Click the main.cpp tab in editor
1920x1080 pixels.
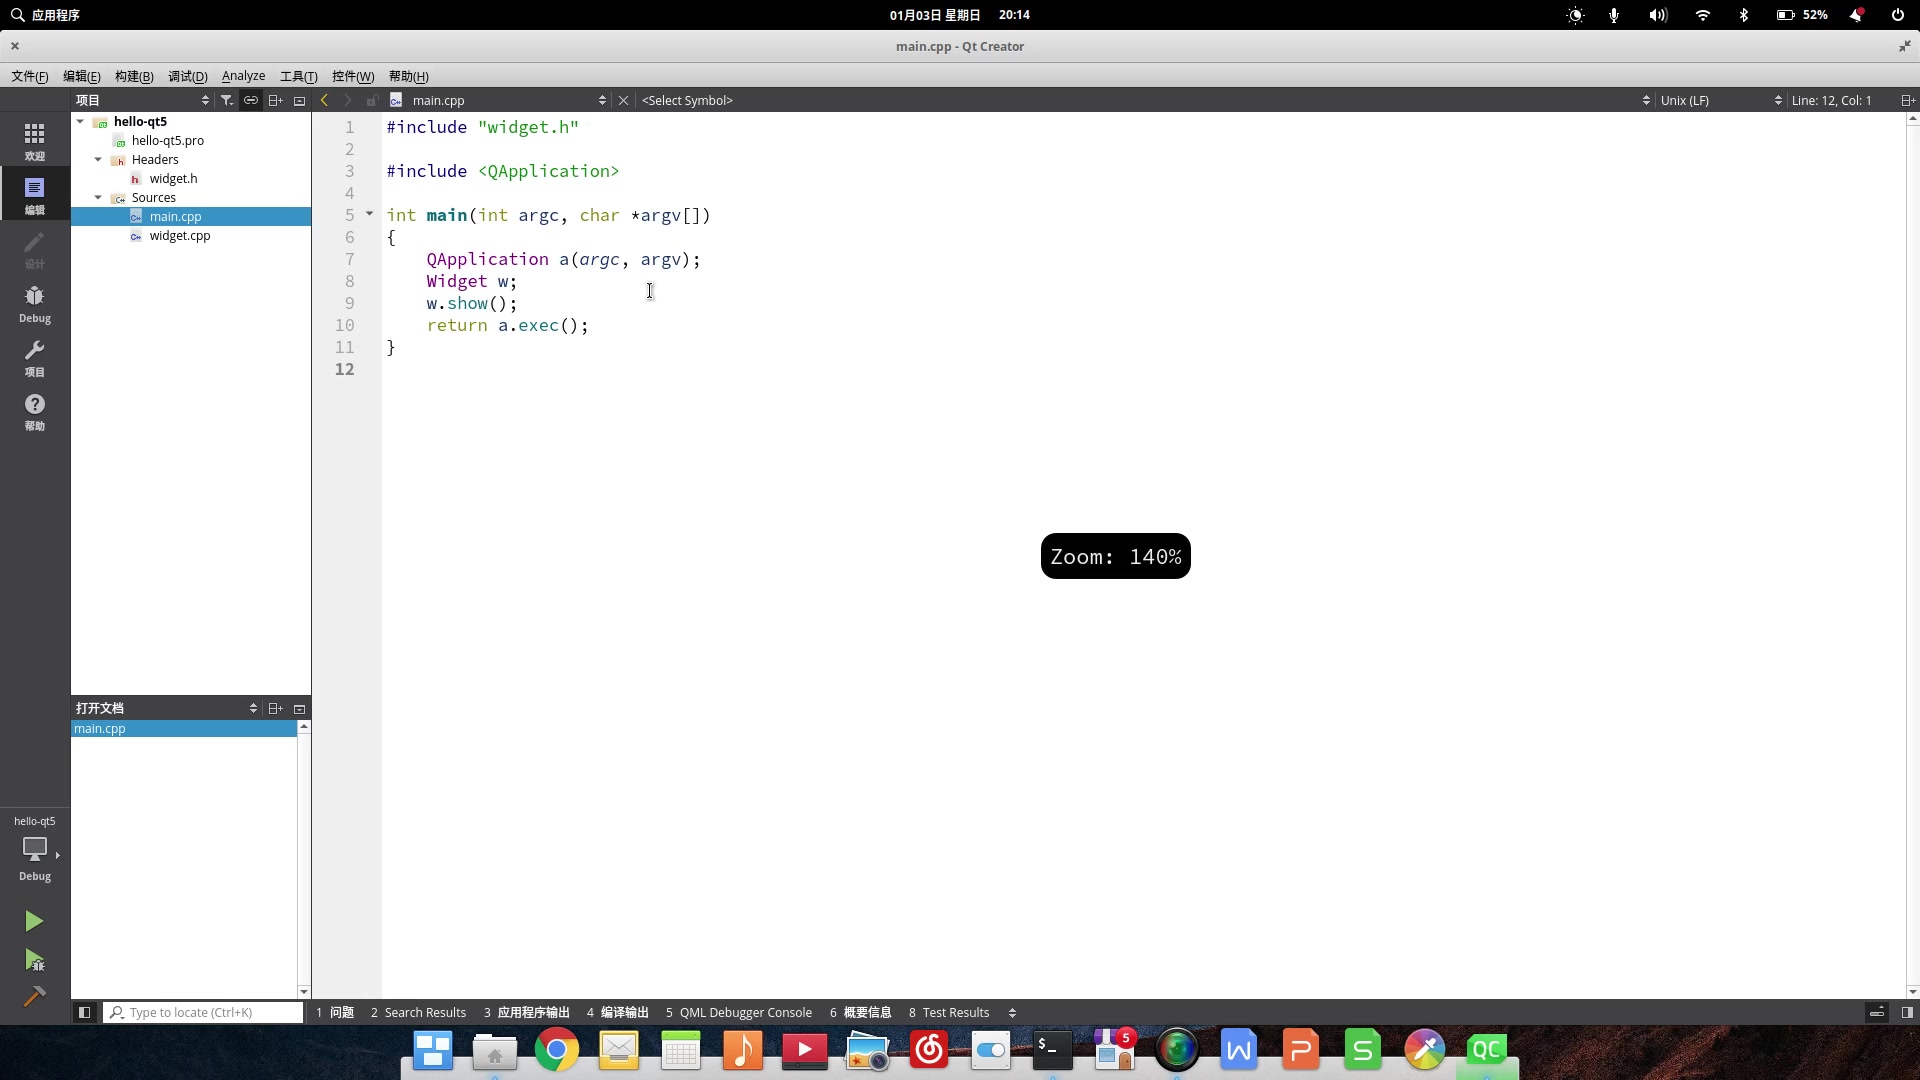tap(438, 100)
